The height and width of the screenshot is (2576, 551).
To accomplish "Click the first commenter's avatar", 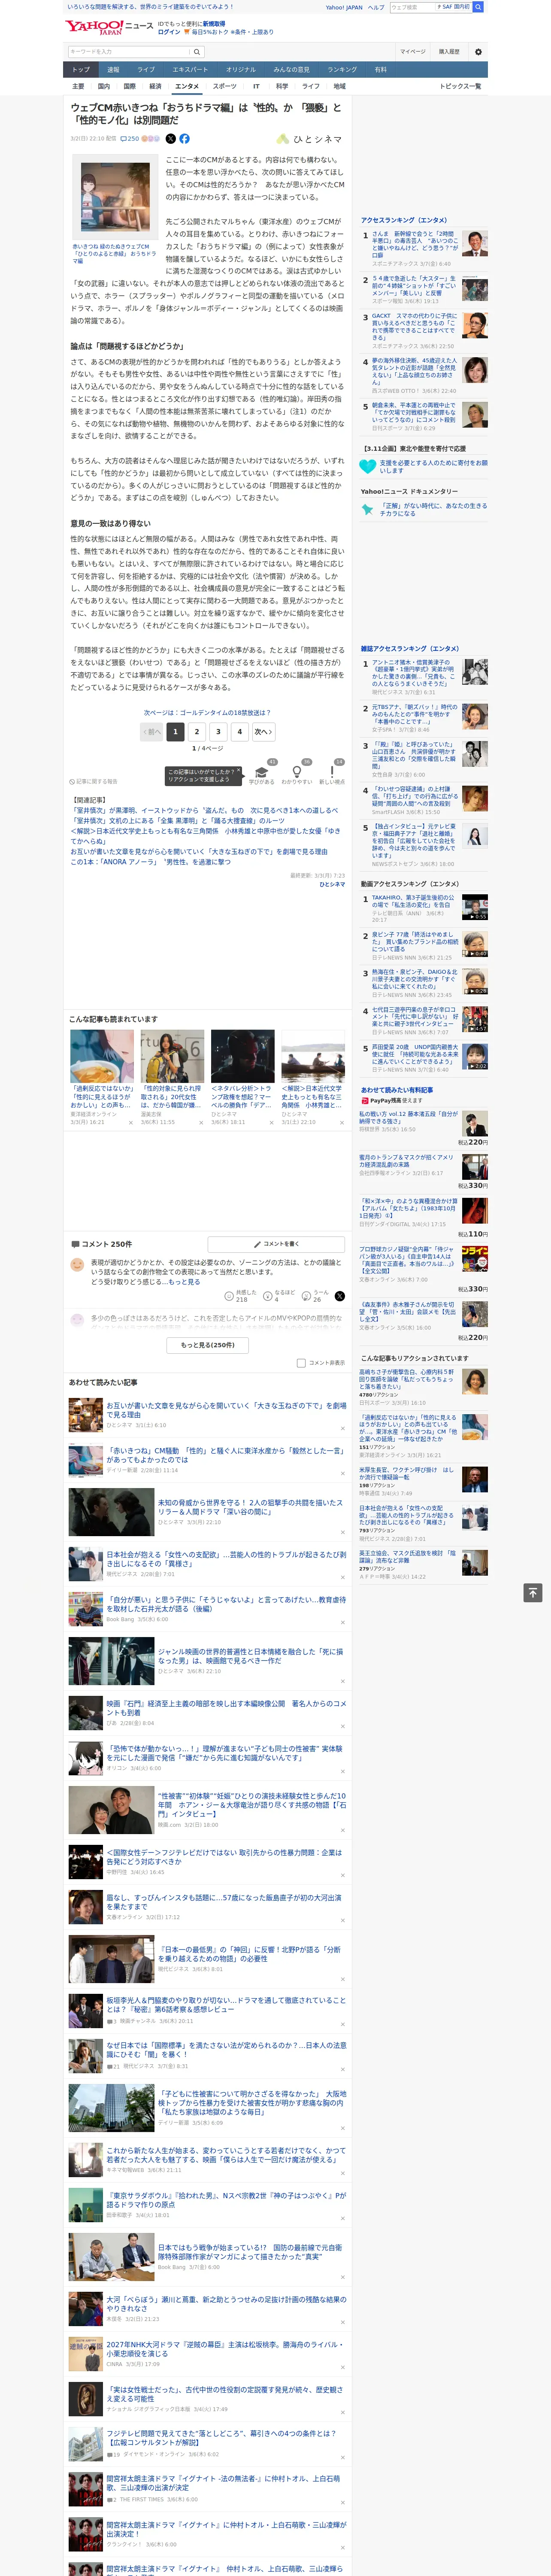I will pos(77,1265).
